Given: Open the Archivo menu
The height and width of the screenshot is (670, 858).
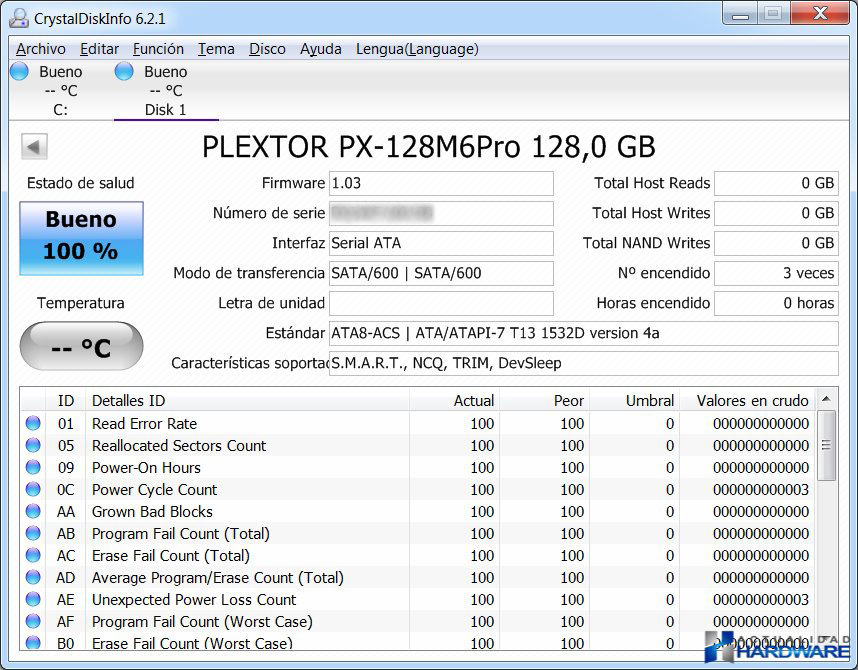Looking at the screenshot, I should click(x=41, y=49).
